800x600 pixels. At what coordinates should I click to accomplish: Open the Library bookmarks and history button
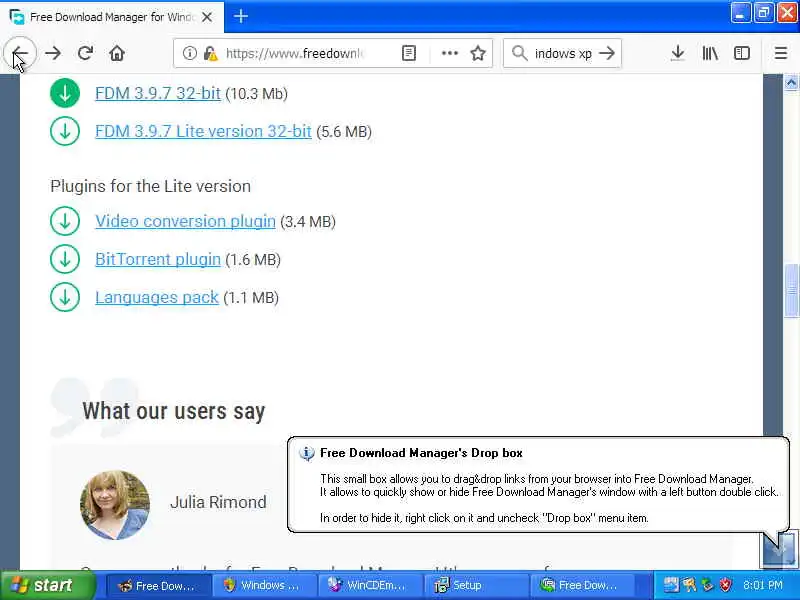710,53
